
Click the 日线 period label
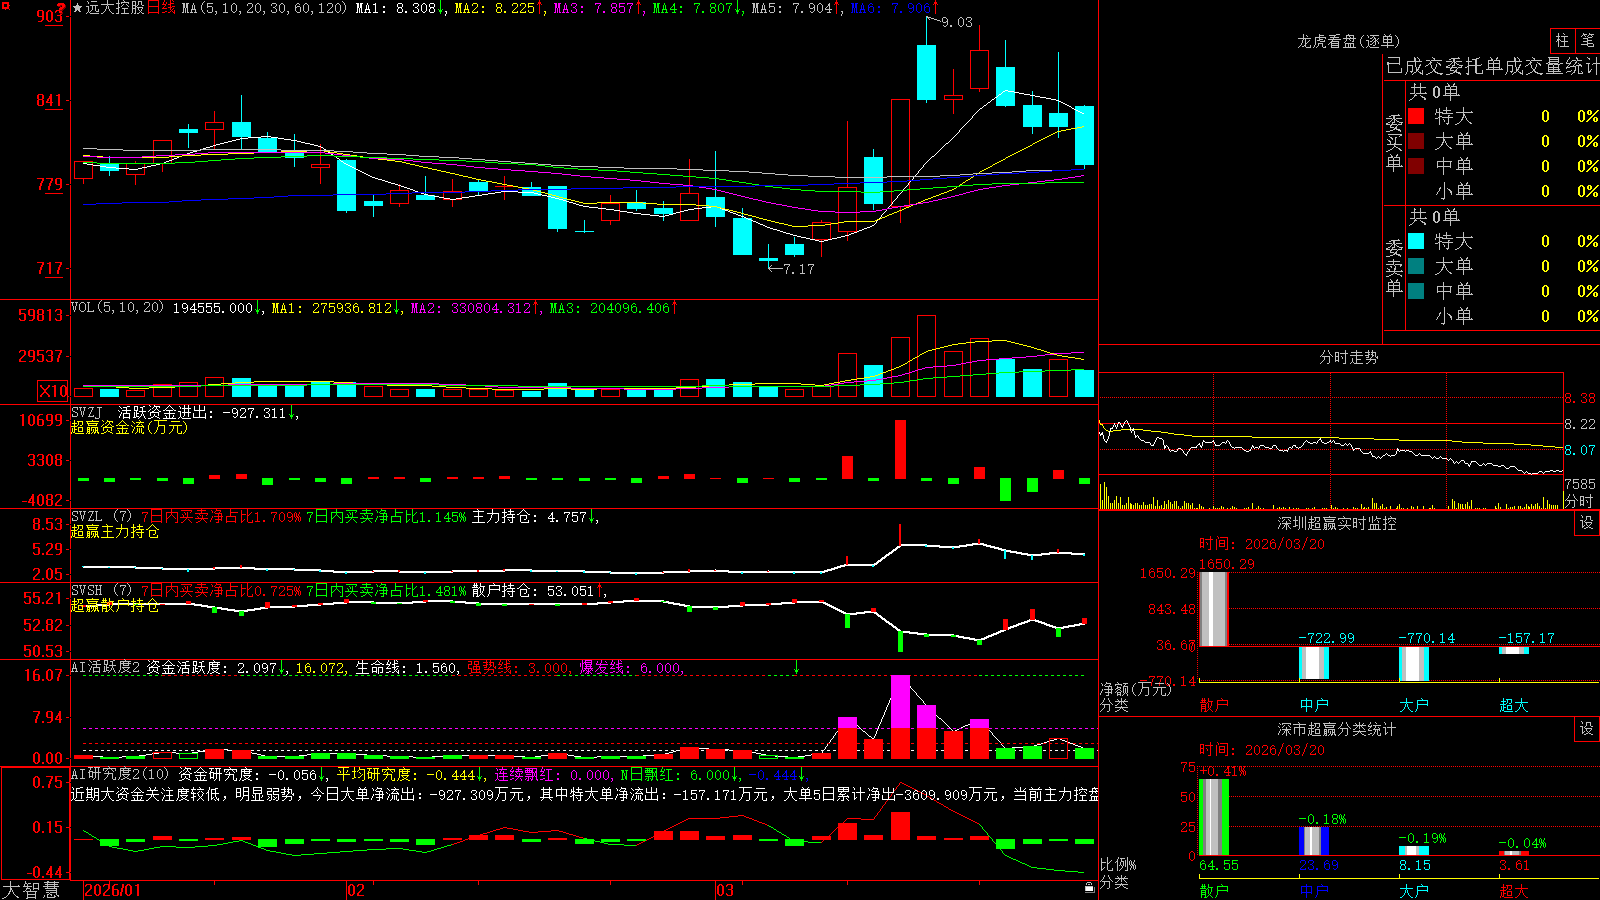162,8
